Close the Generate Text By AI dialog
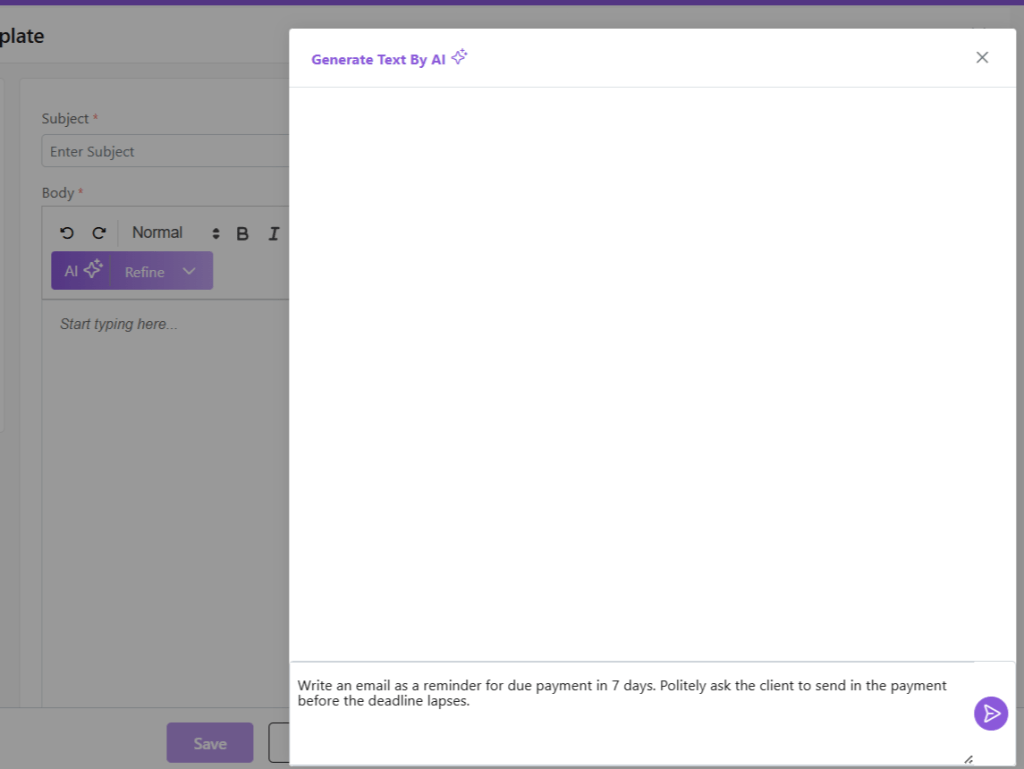 (x=981, y=58)
